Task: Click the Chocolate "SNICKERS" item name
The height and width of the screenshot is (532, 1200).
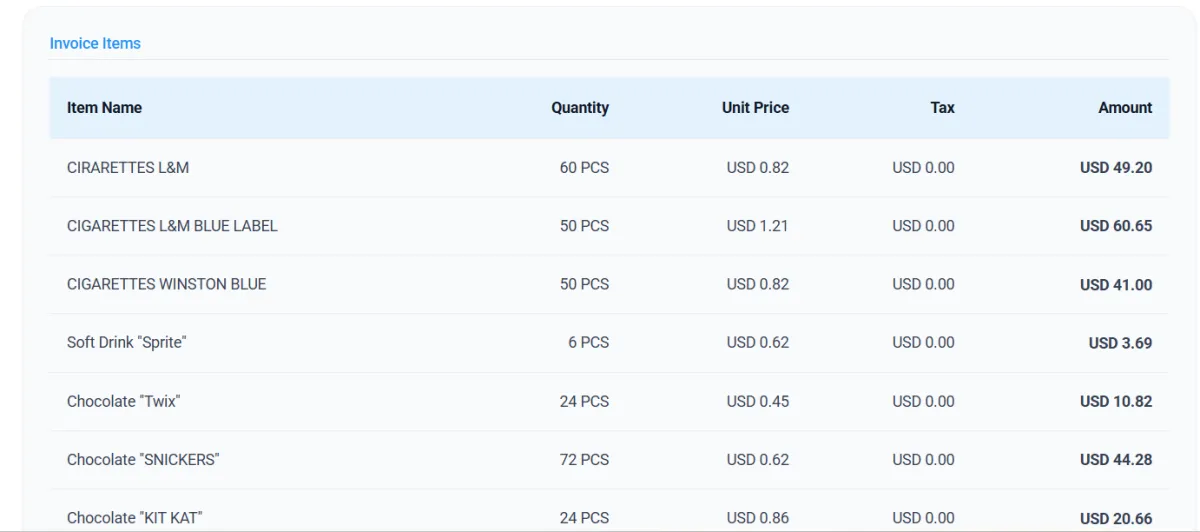Action: (x=143, y=459)
